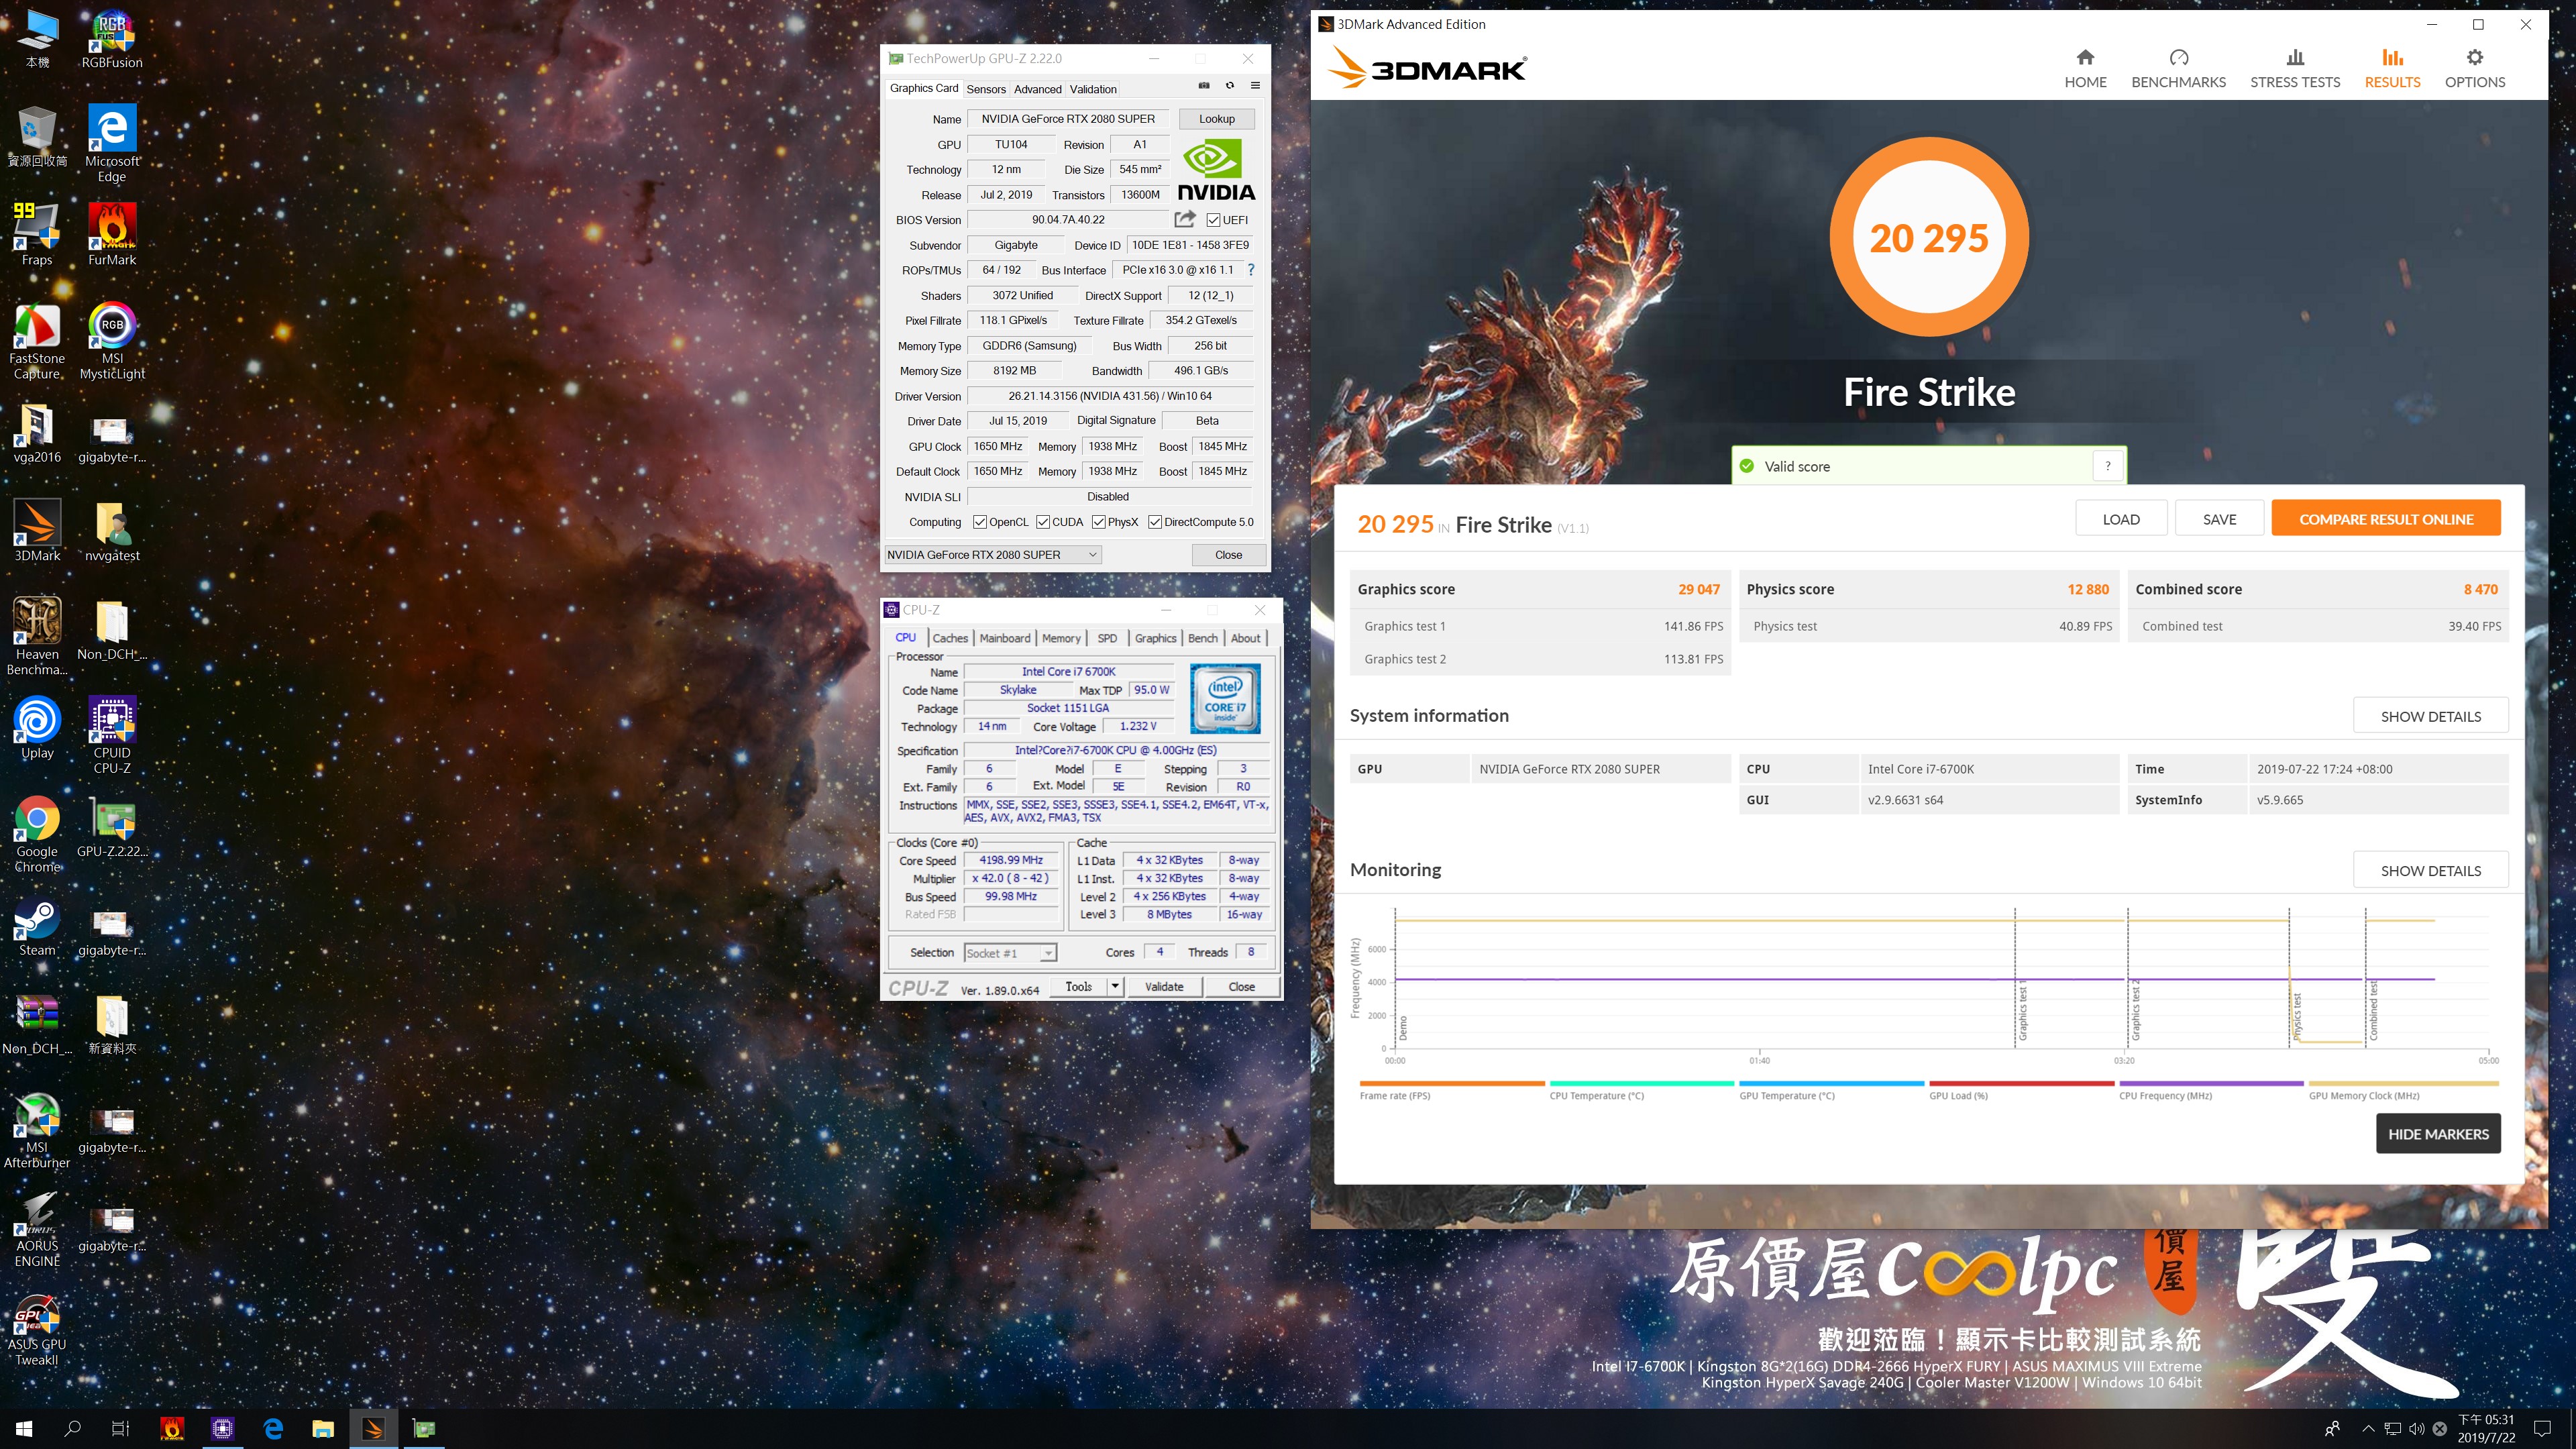Viewport: 2576px width, 1449px height.
Task: Select GPU Temperature blue legend bar
Action: [x=1831, y=1083]
